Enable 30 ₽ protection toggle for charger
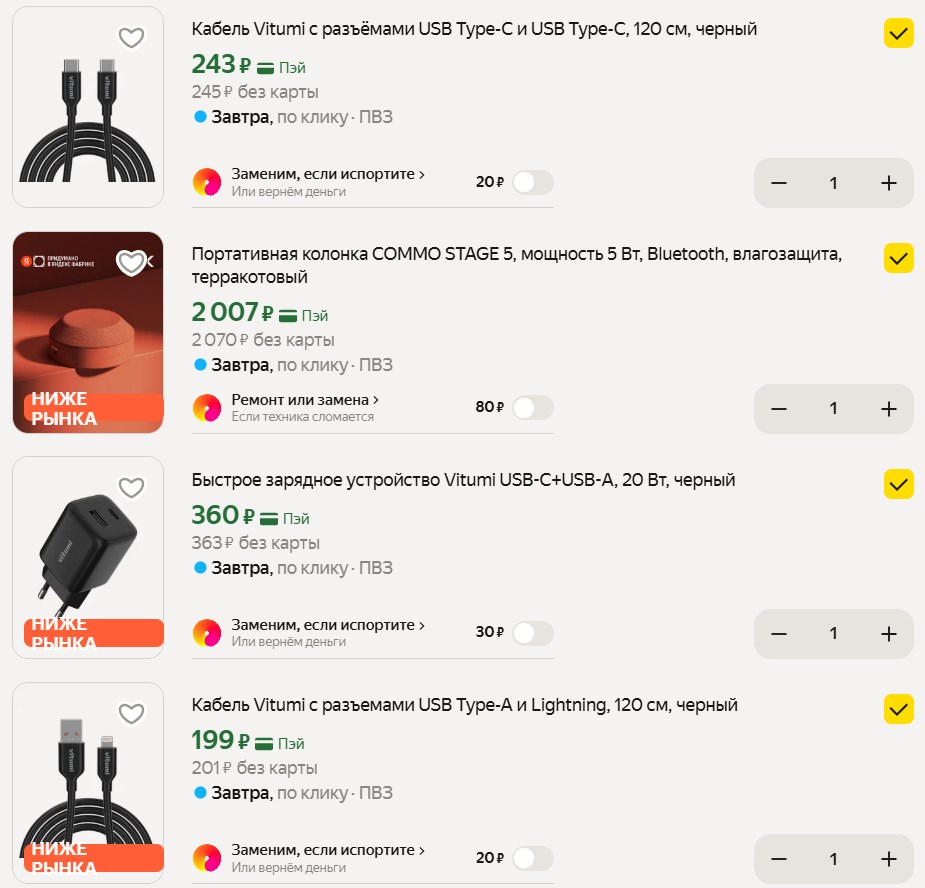The image size is (925, 888). [x=533, y=633]
